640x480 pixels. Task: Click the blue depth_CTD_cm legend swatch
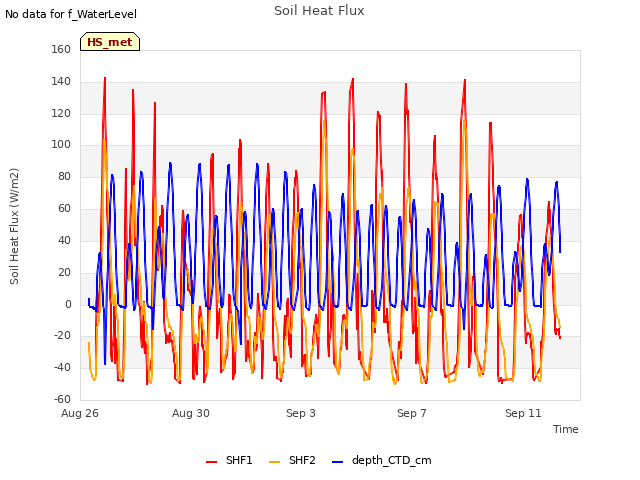[x=338, y=462]
